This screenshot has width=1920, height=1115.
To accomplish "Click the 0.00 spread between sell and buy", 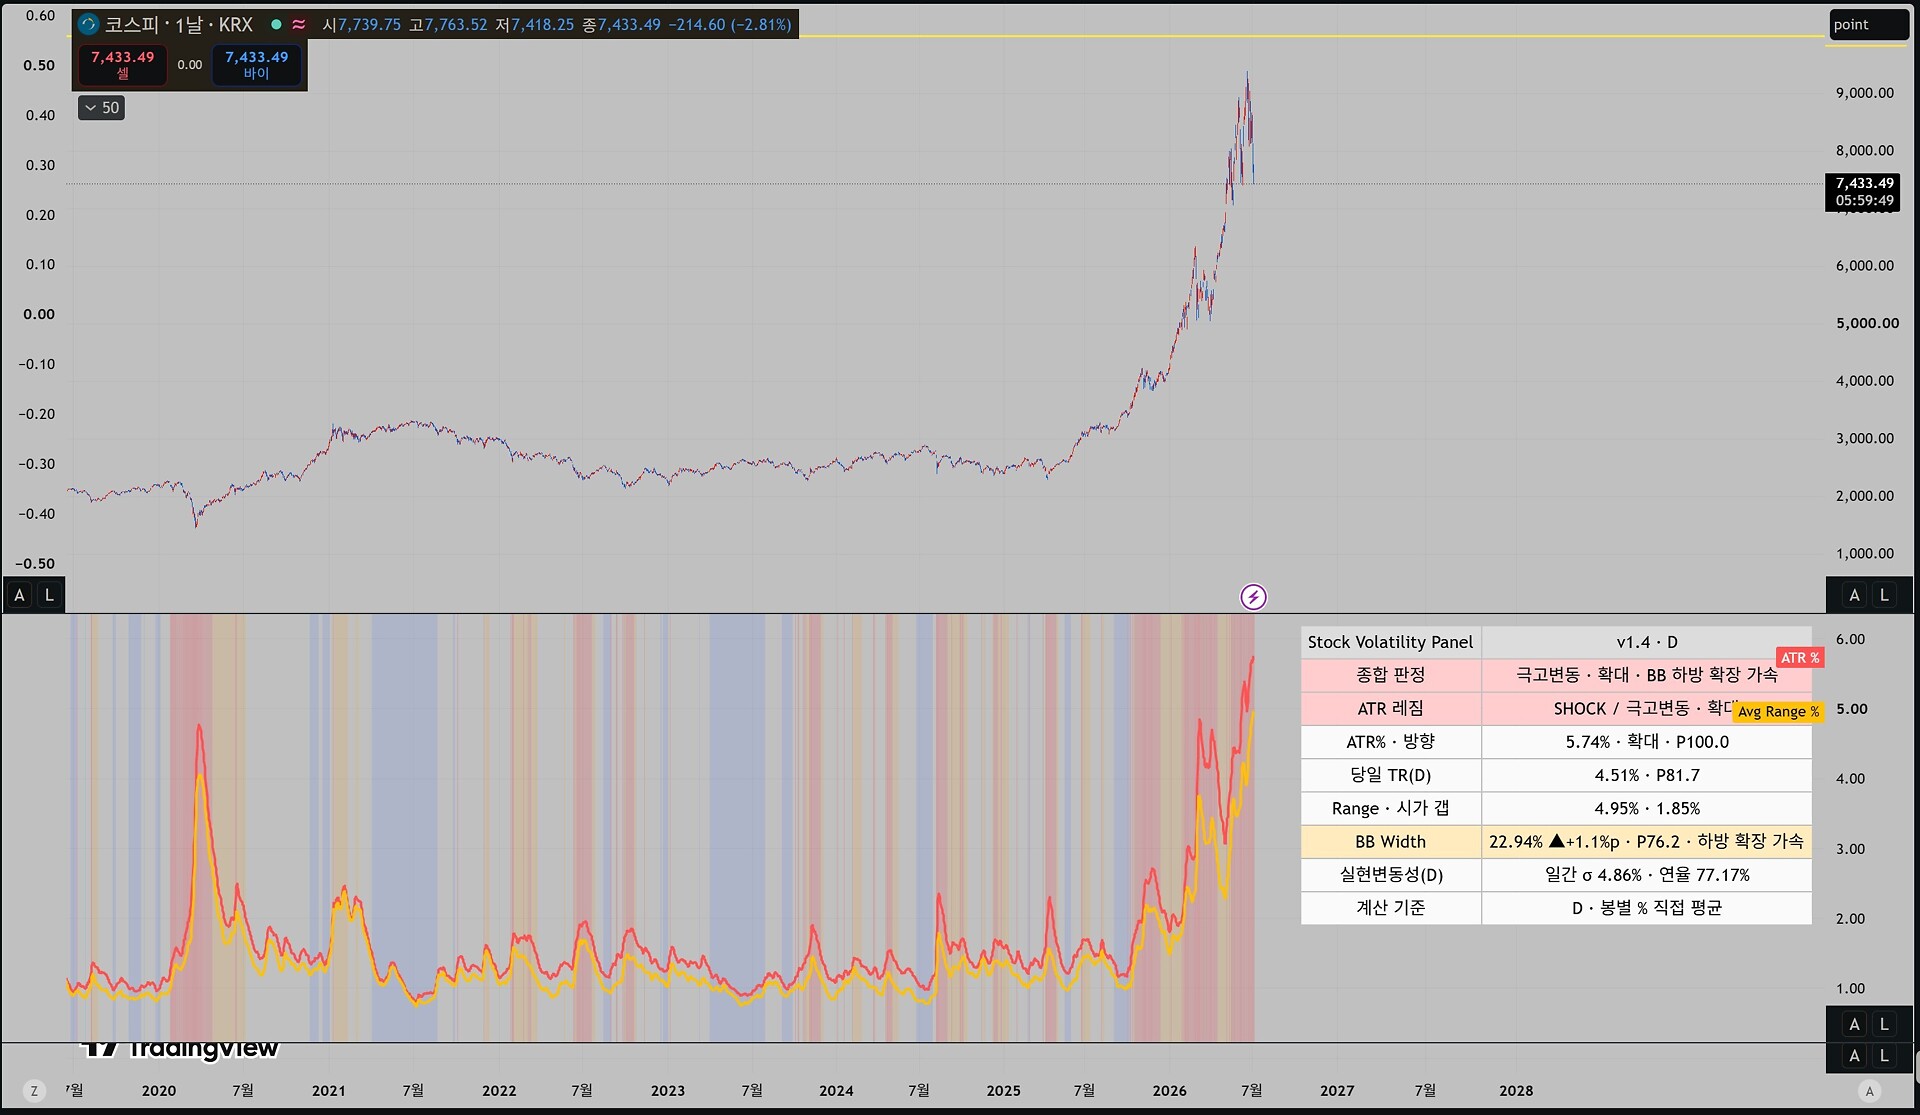I will point(190,65).
